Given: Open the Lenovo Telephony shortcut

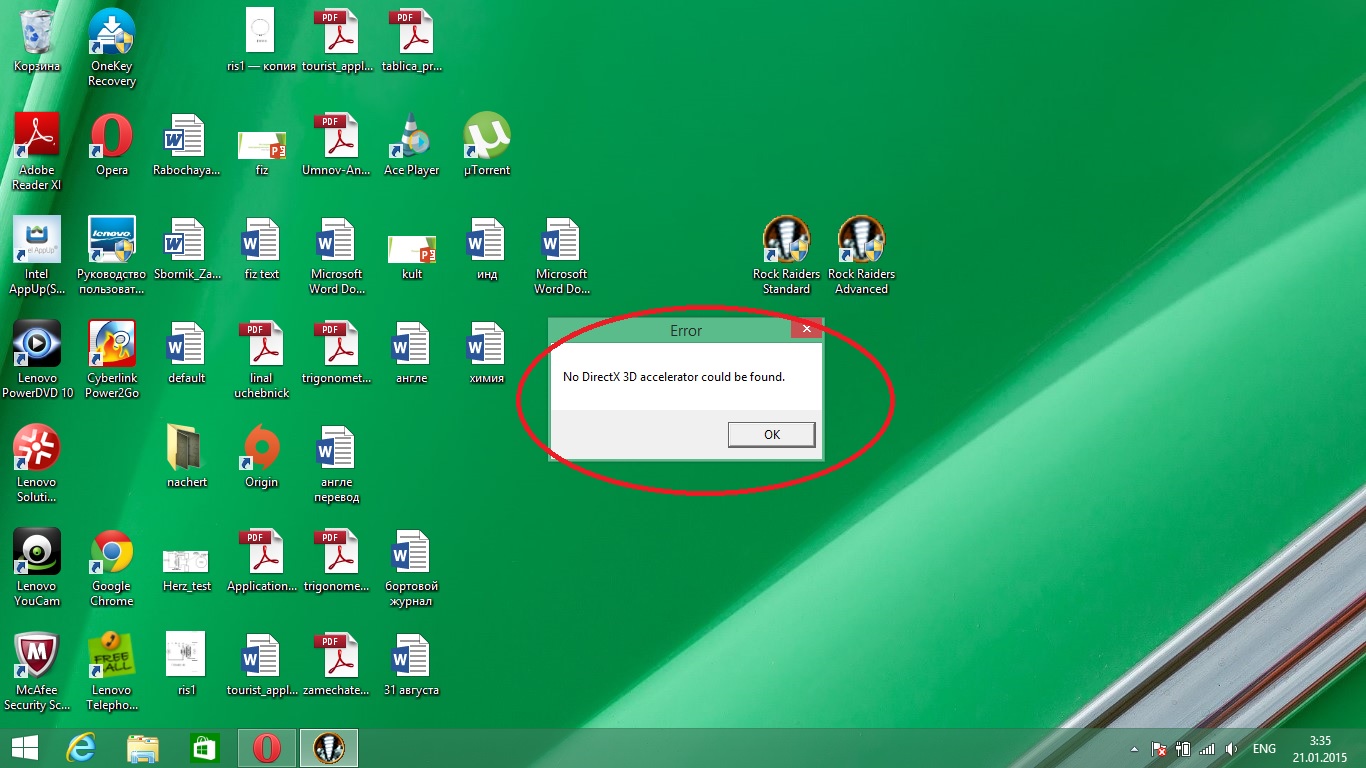Looking at the screenshot, I should [x=112, y=672].
